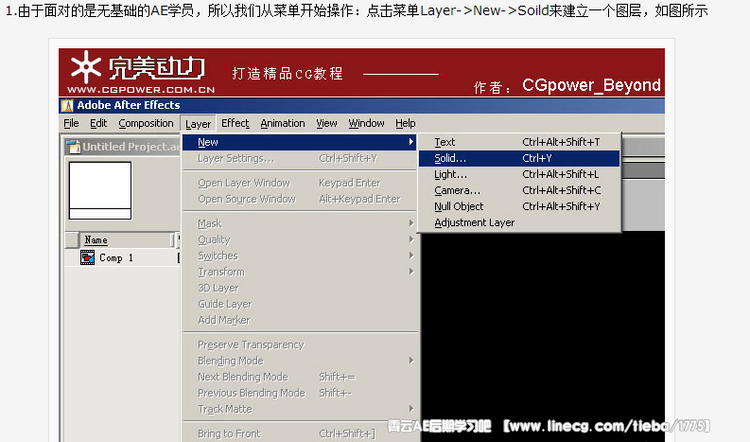This screenshot has height=442, width=750.
Task: Click Next Blending Mode entry
Action: 299,377
